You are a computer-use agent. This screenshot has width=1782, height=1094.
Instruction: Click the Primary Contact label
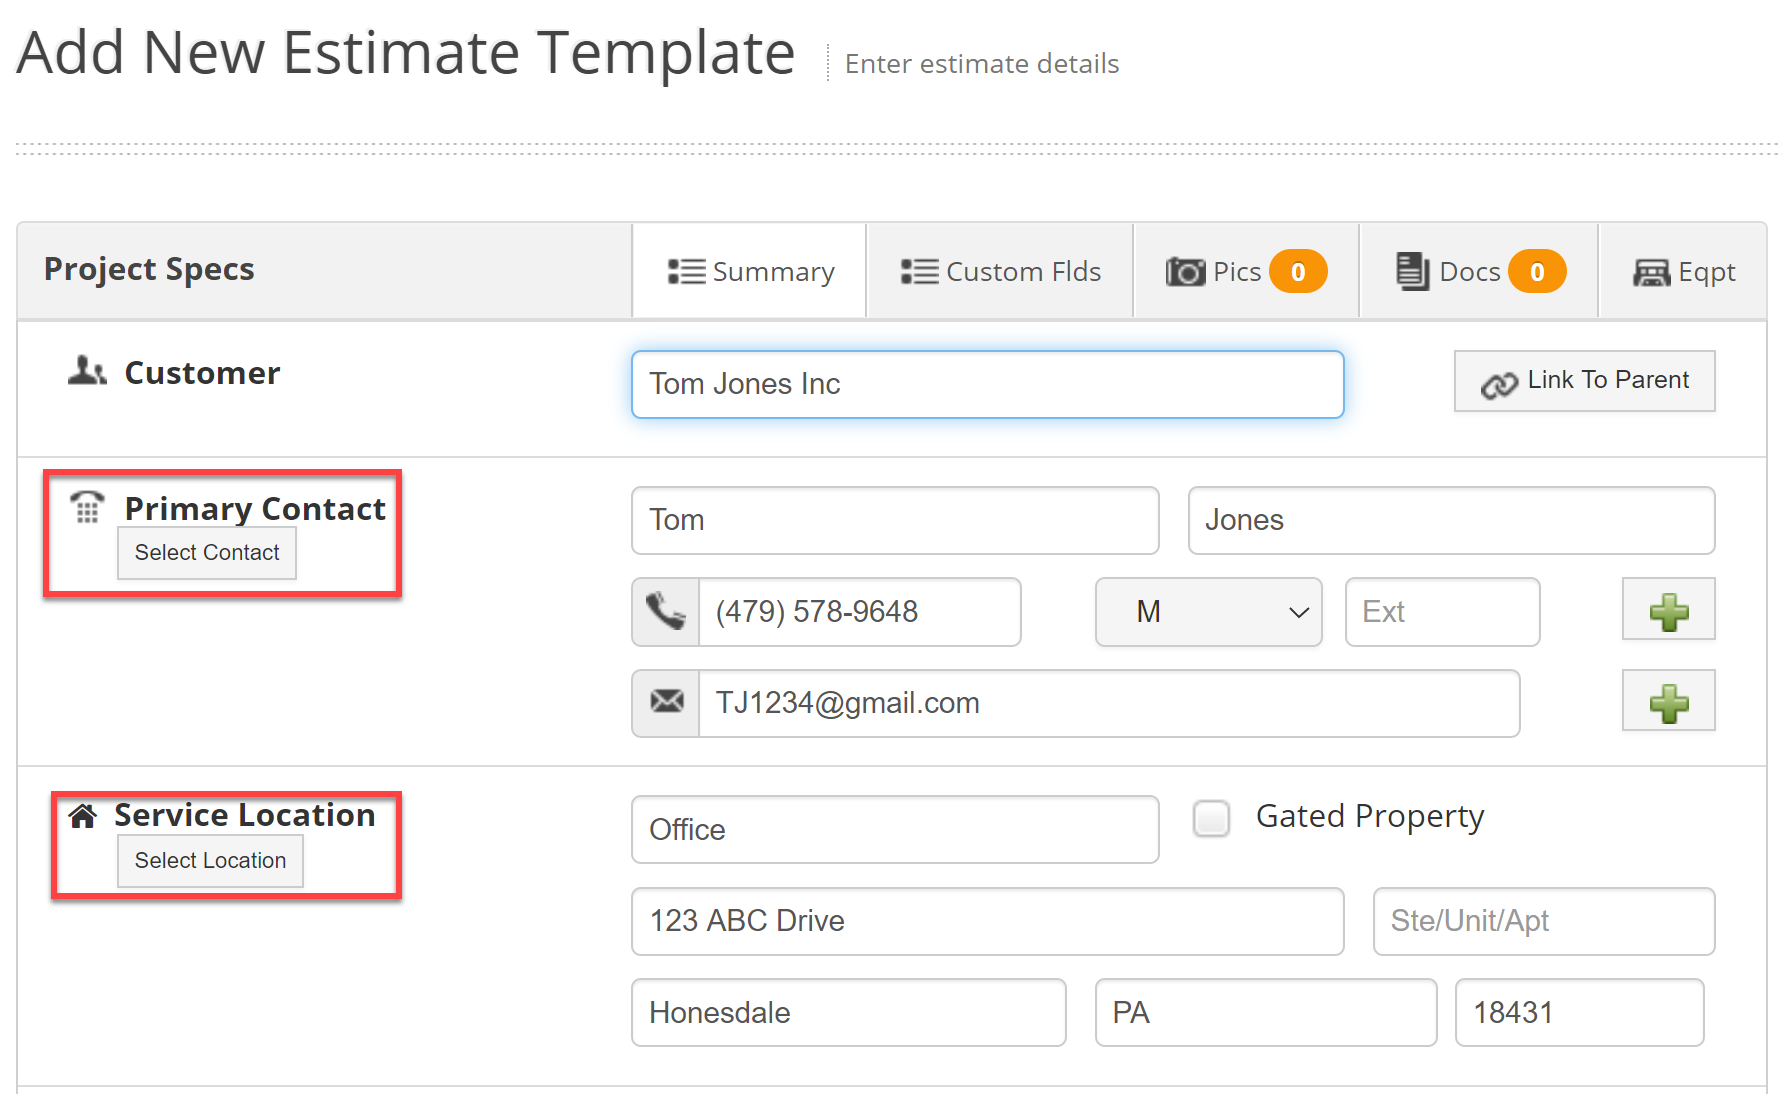[x=255, y=509]
